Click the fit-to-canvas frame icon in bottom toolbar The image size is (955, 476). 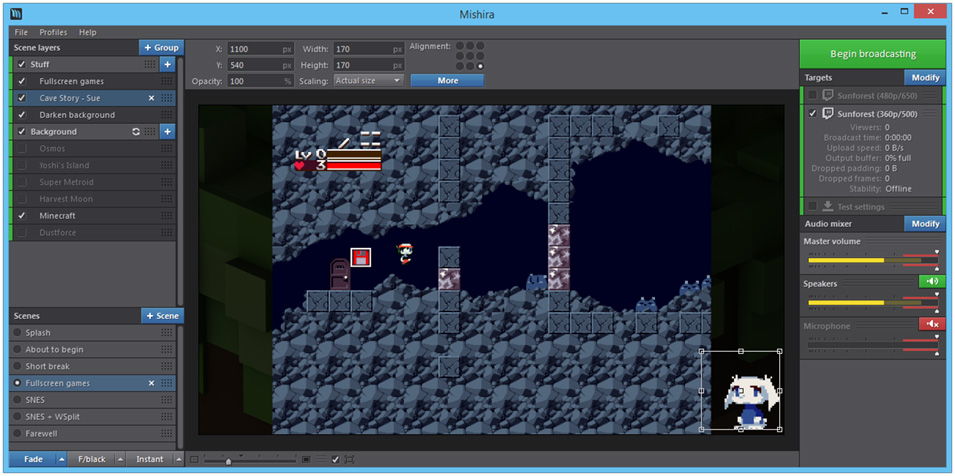pos(350,460)
